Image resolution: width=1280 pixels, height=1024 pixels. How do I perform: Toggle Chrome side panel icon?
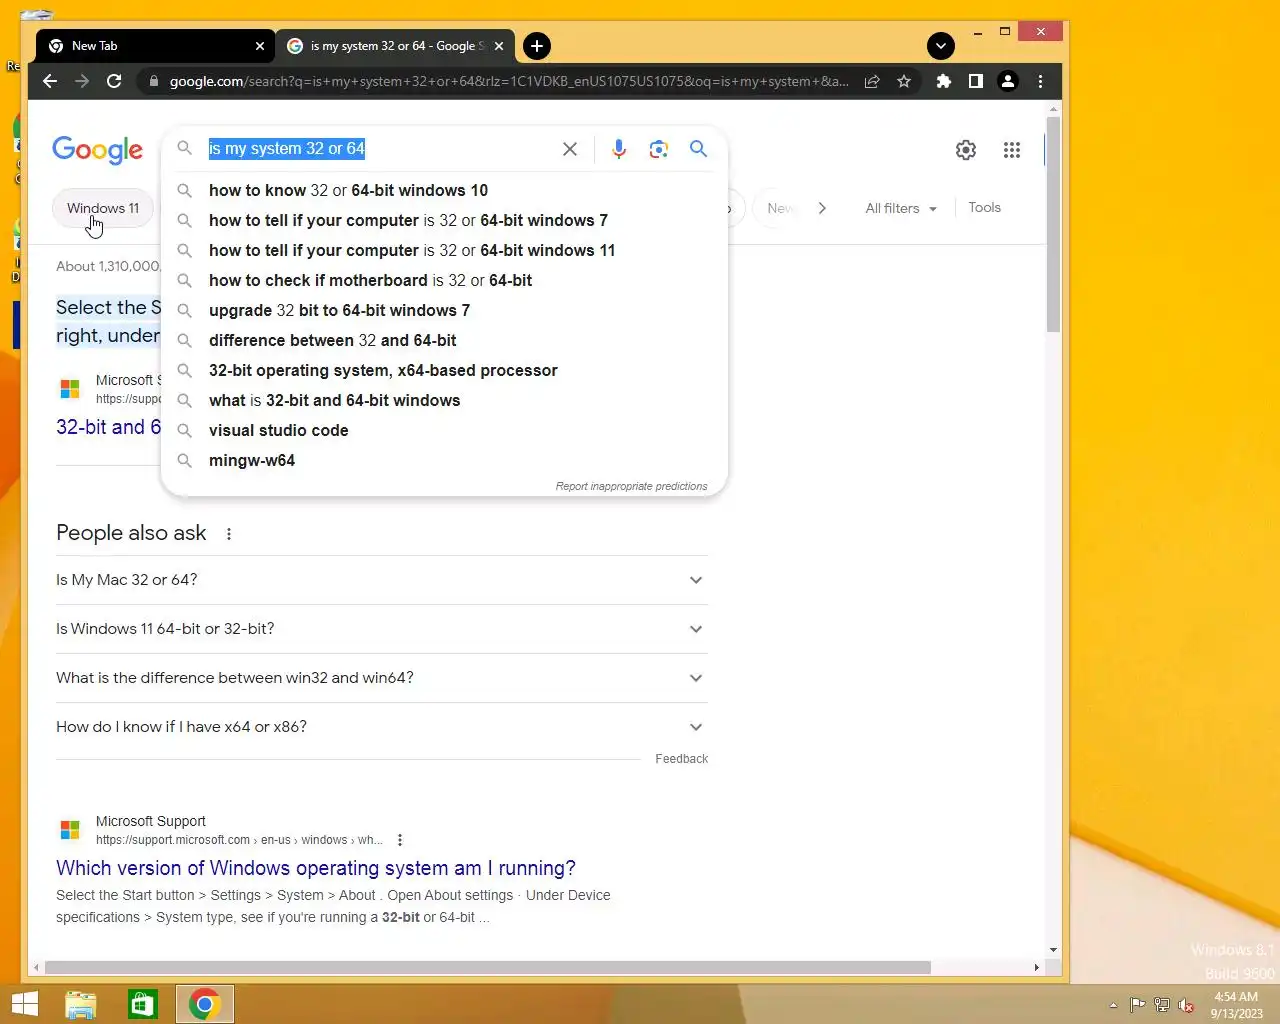pos(975,81)
